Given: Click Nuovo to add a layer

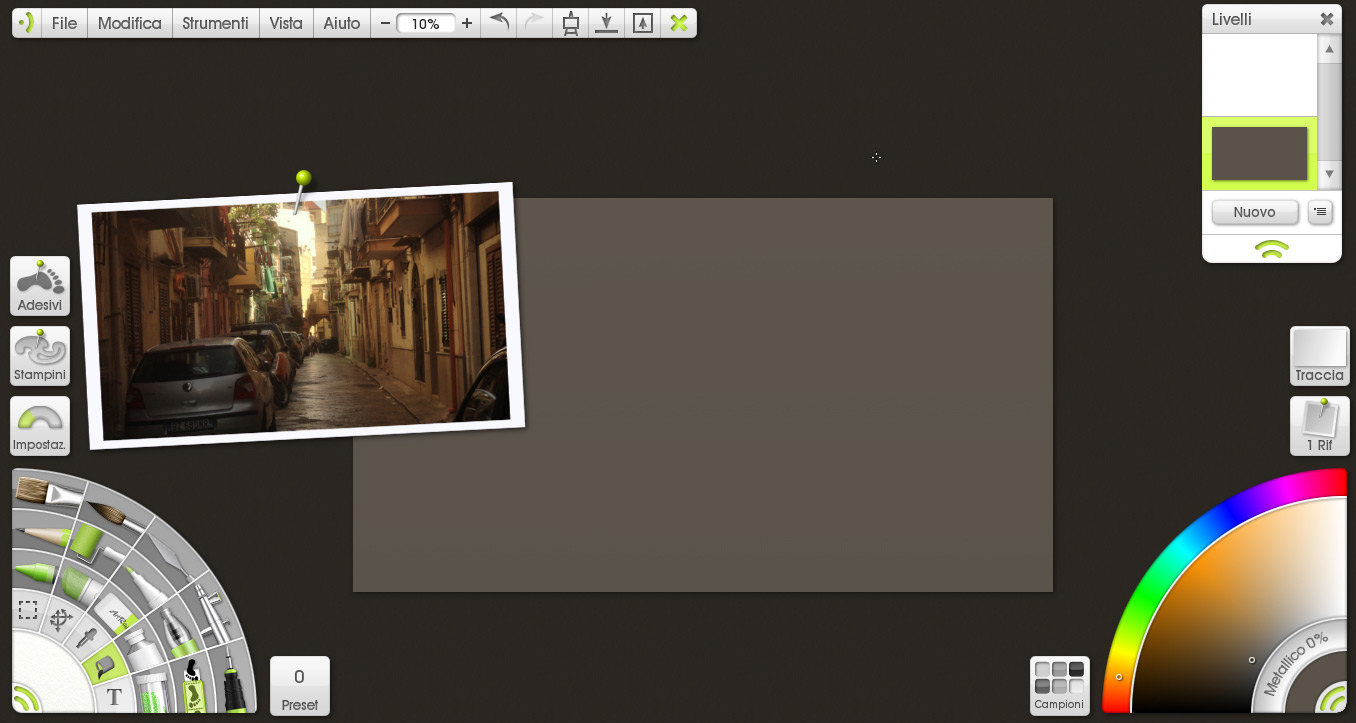Looking at the screenshot, I should [1255, 212].
